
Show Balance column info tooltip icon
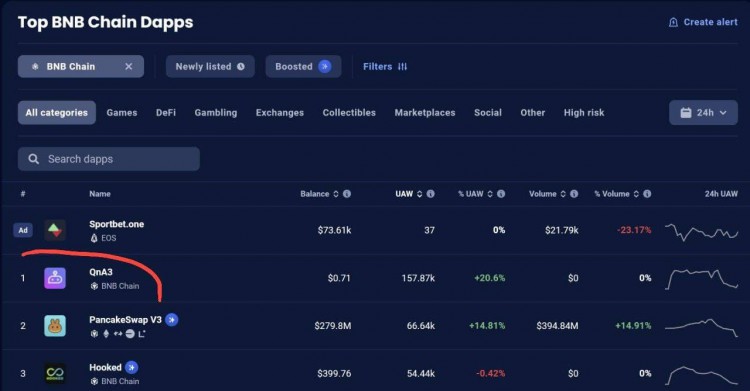[x=347, y=194]
